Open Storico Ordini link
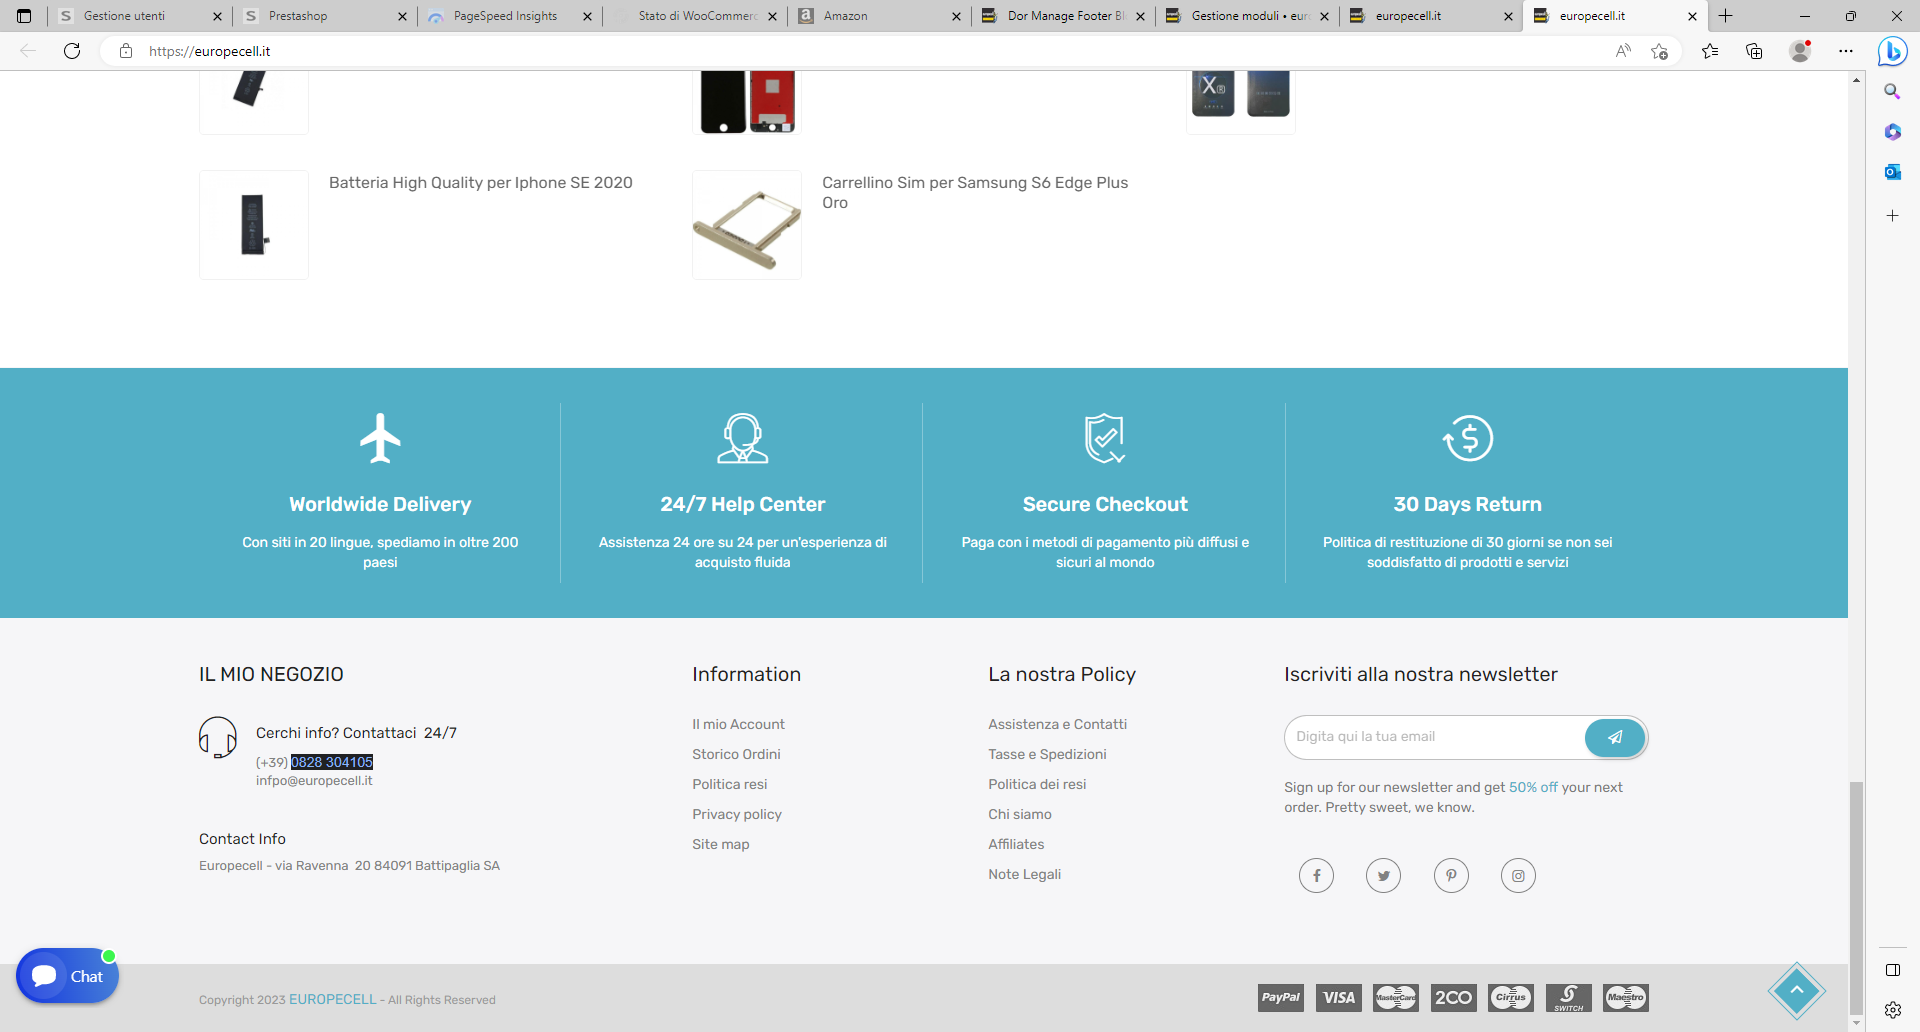 [x=736, y=754]
